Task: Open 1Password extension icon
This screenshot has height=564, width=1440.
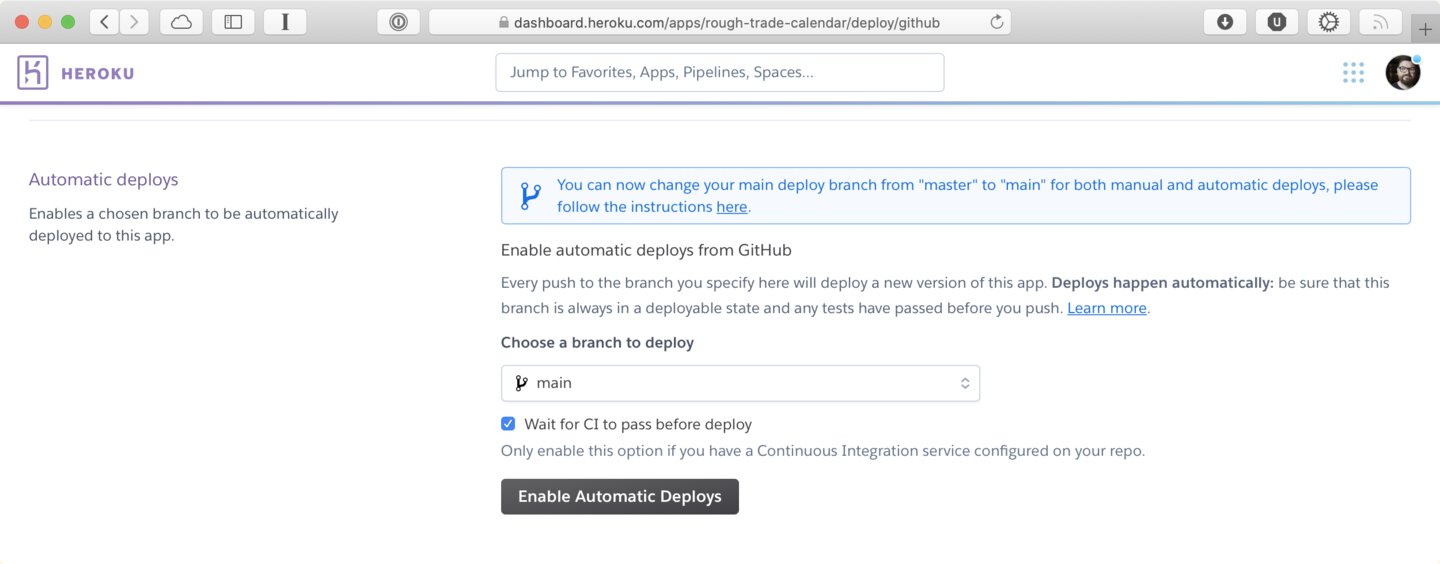Action: (x=398, y=22)
